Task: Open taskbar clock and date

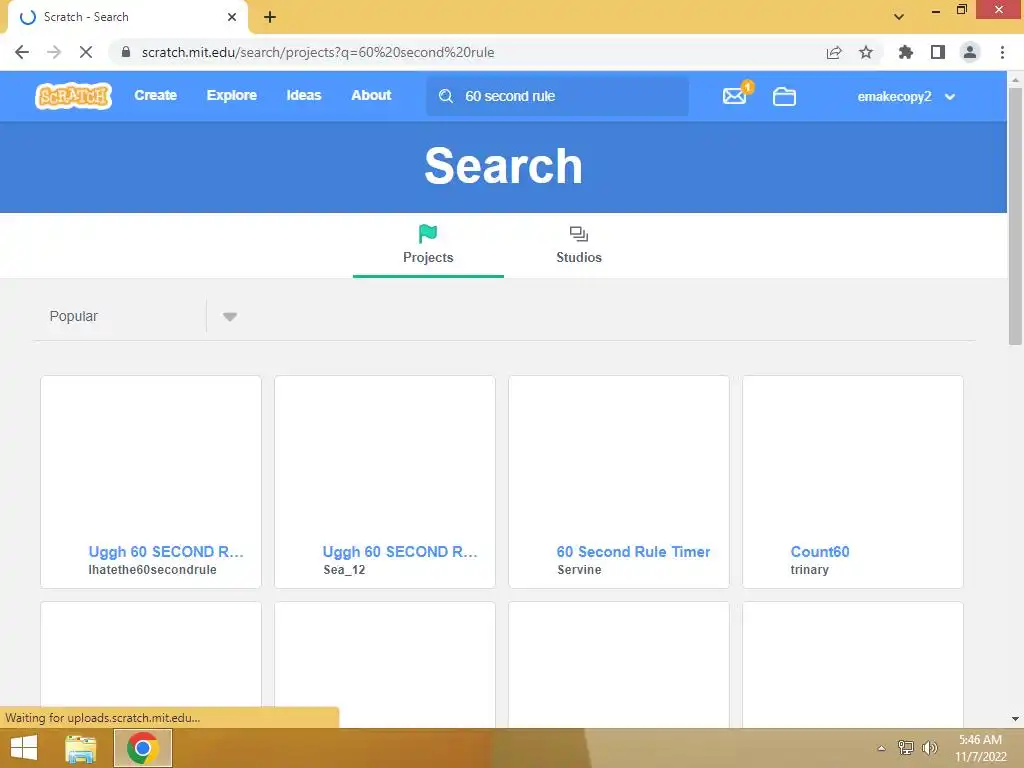Action: 980,748
